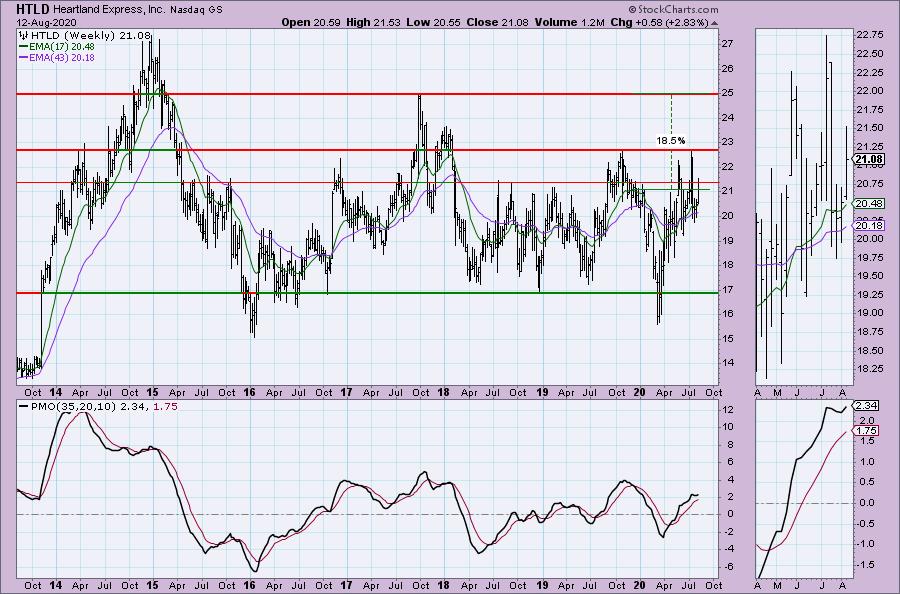Click the Volume 1.2M value

(x=569, y=22)
